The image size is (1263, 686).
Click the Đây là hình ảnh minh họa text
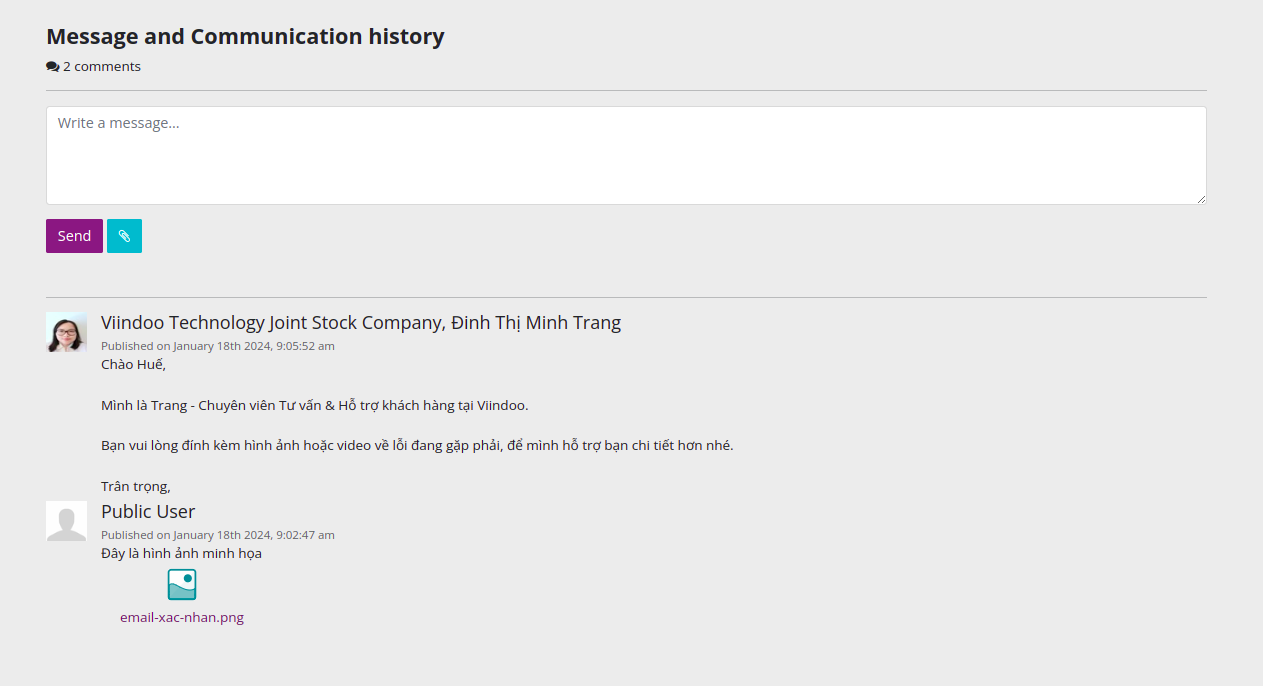coord(181,553)
